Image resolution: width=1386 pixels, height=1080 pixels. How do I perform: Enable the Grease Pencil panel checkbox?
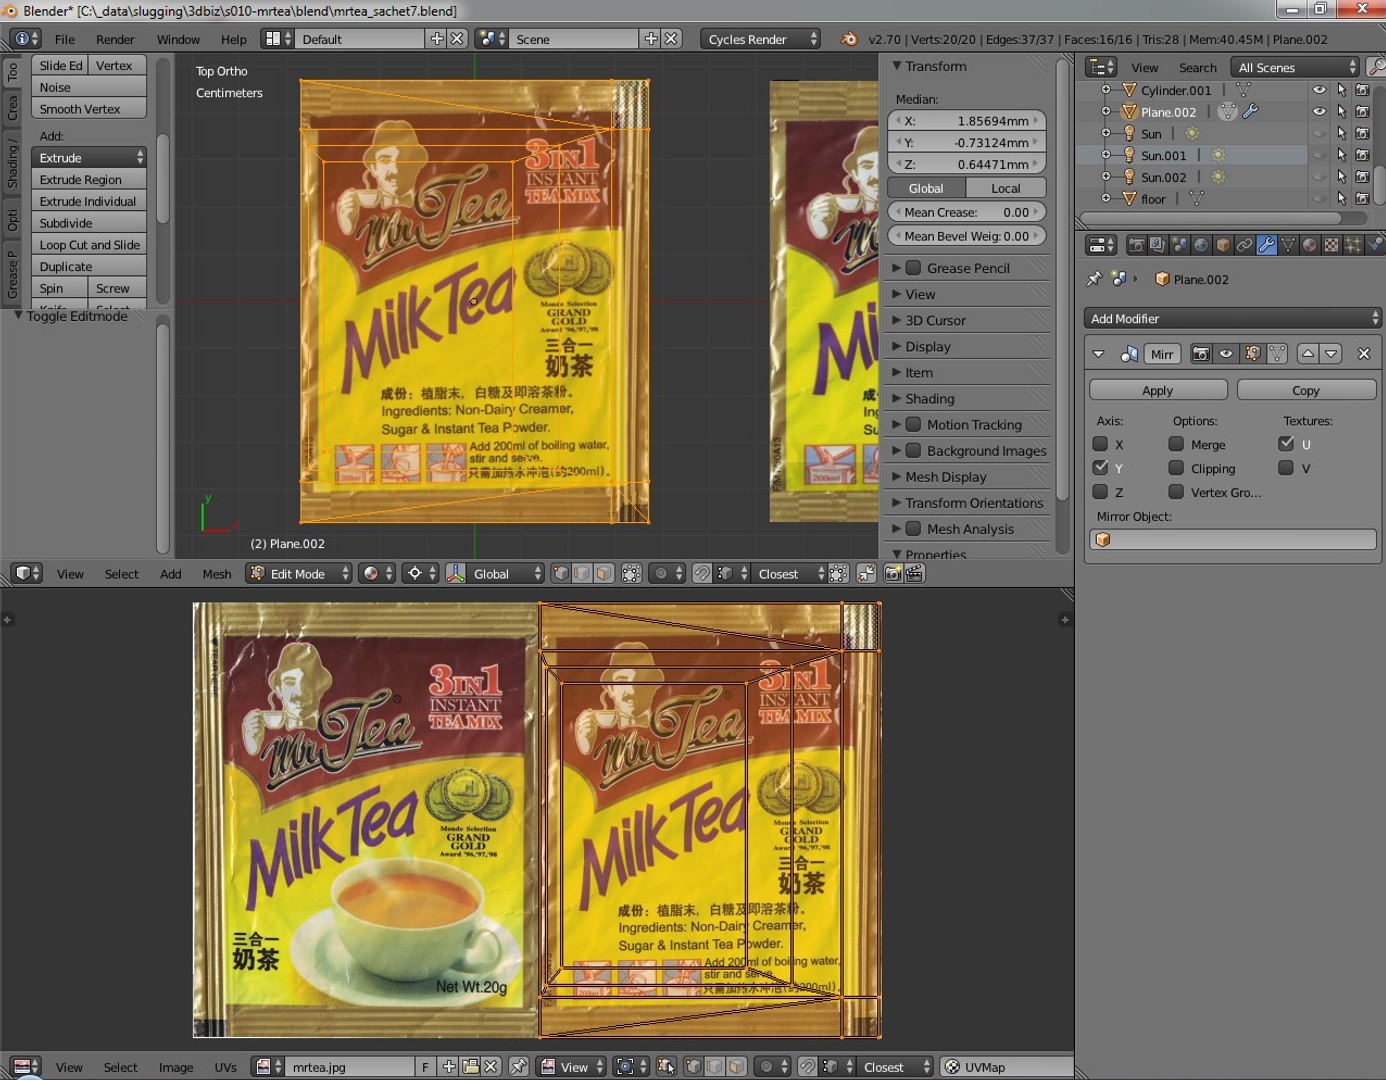tap(913, 268)
